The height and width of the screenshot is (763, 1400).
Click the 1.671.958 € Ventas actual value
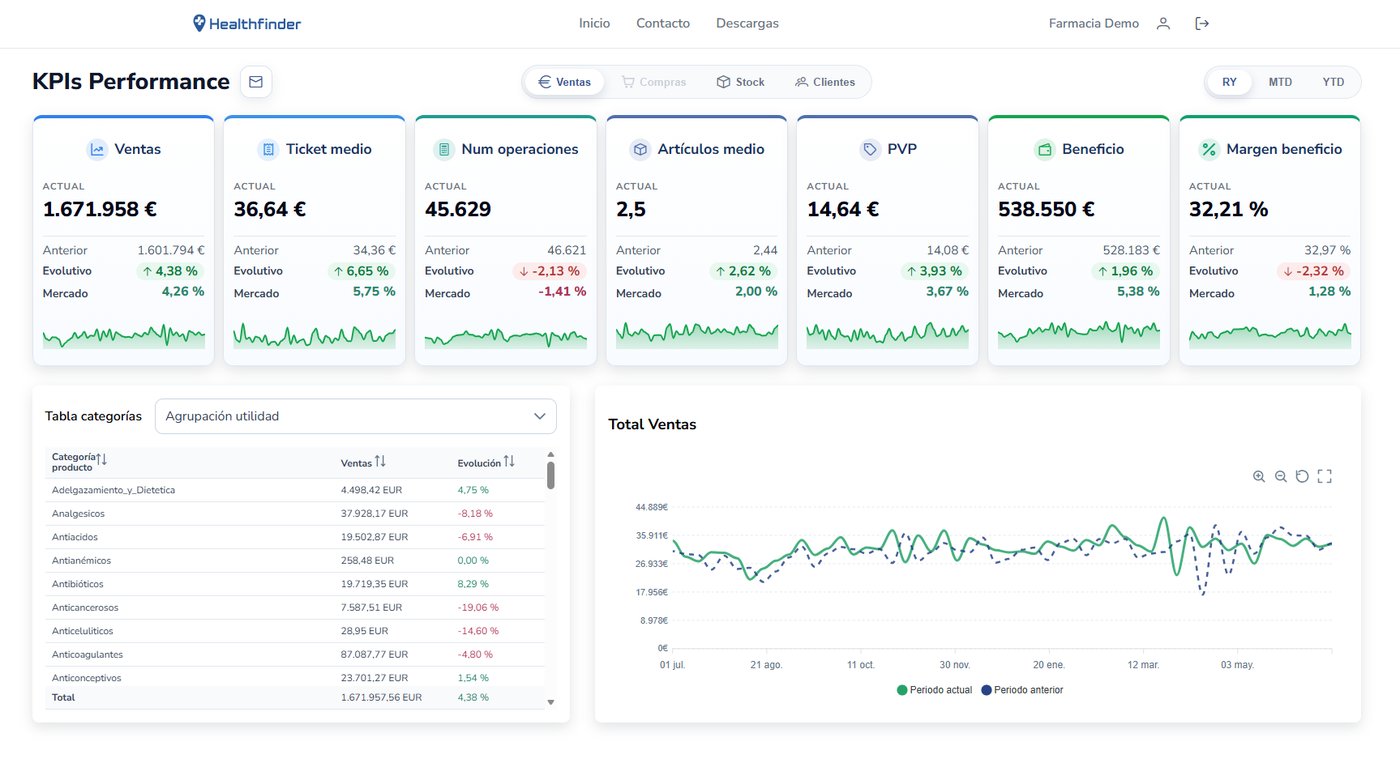[100, 210]
